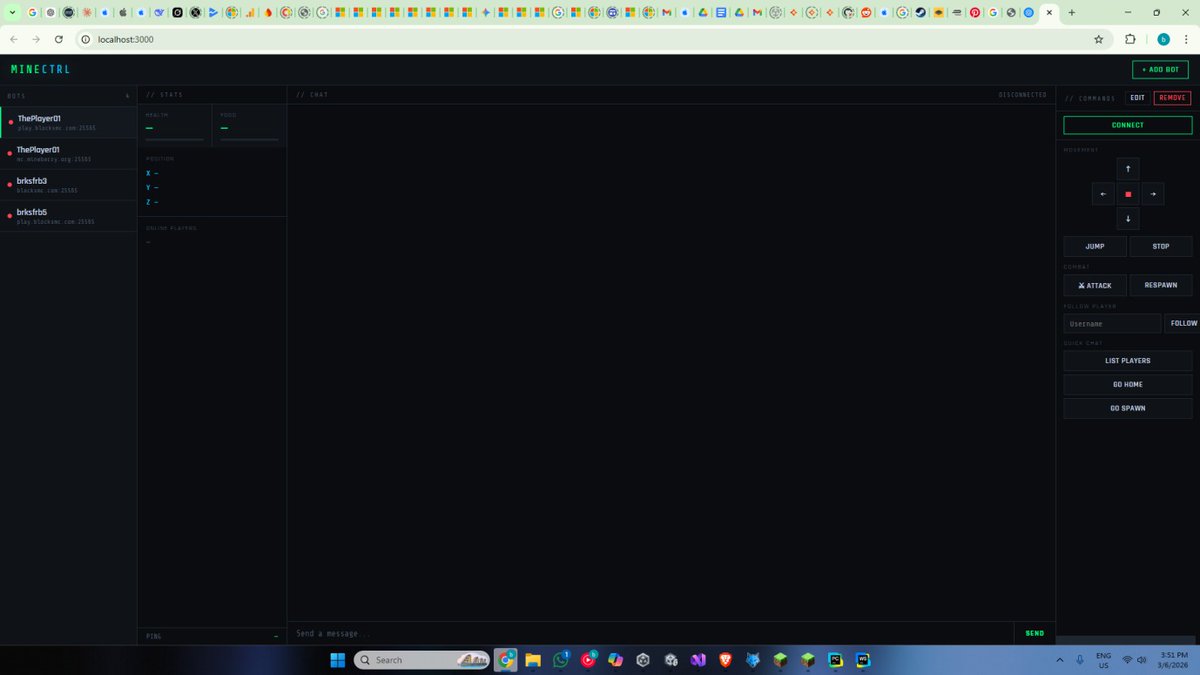
Task: Click the GO HOME quick chat button
Action: (x=1128, y=385)
